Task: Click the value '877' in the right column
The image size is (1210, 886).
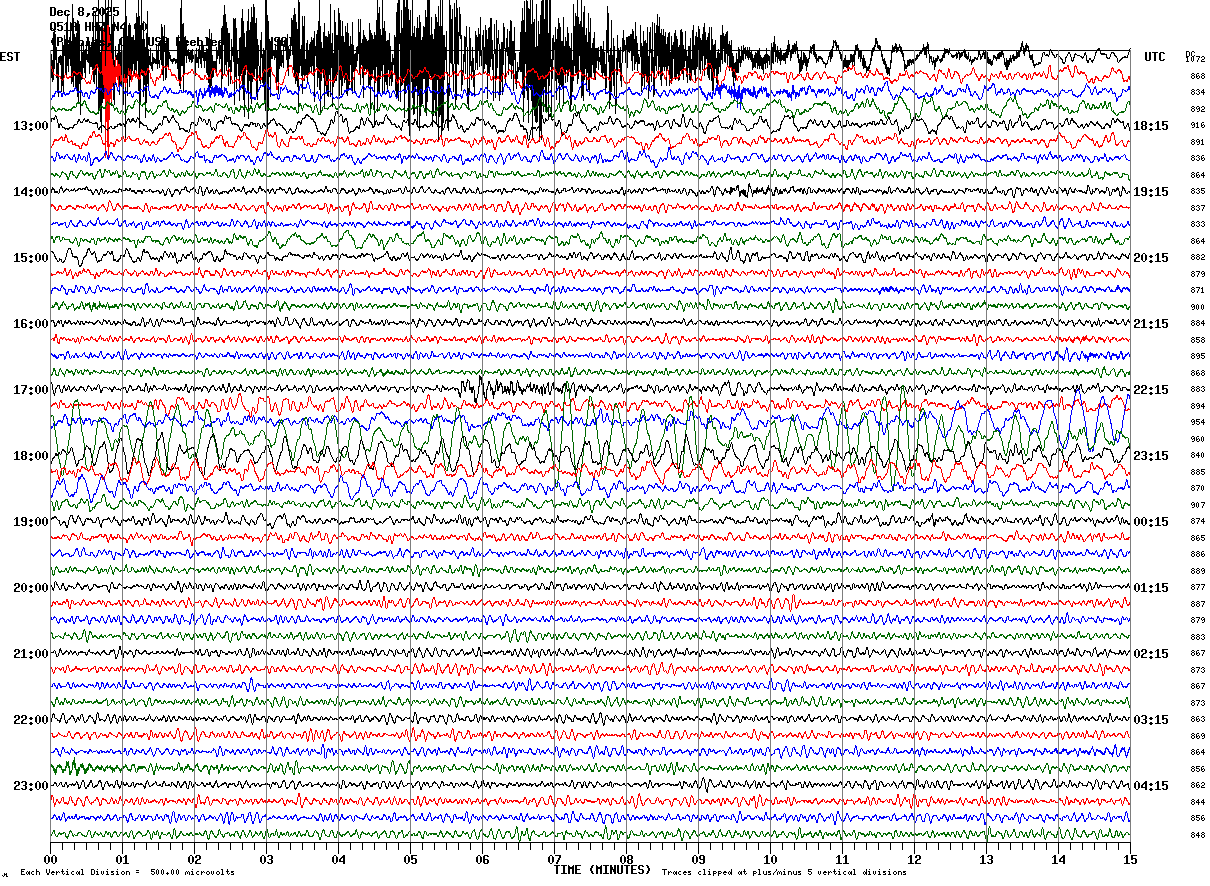Action: click(1197, 588)
